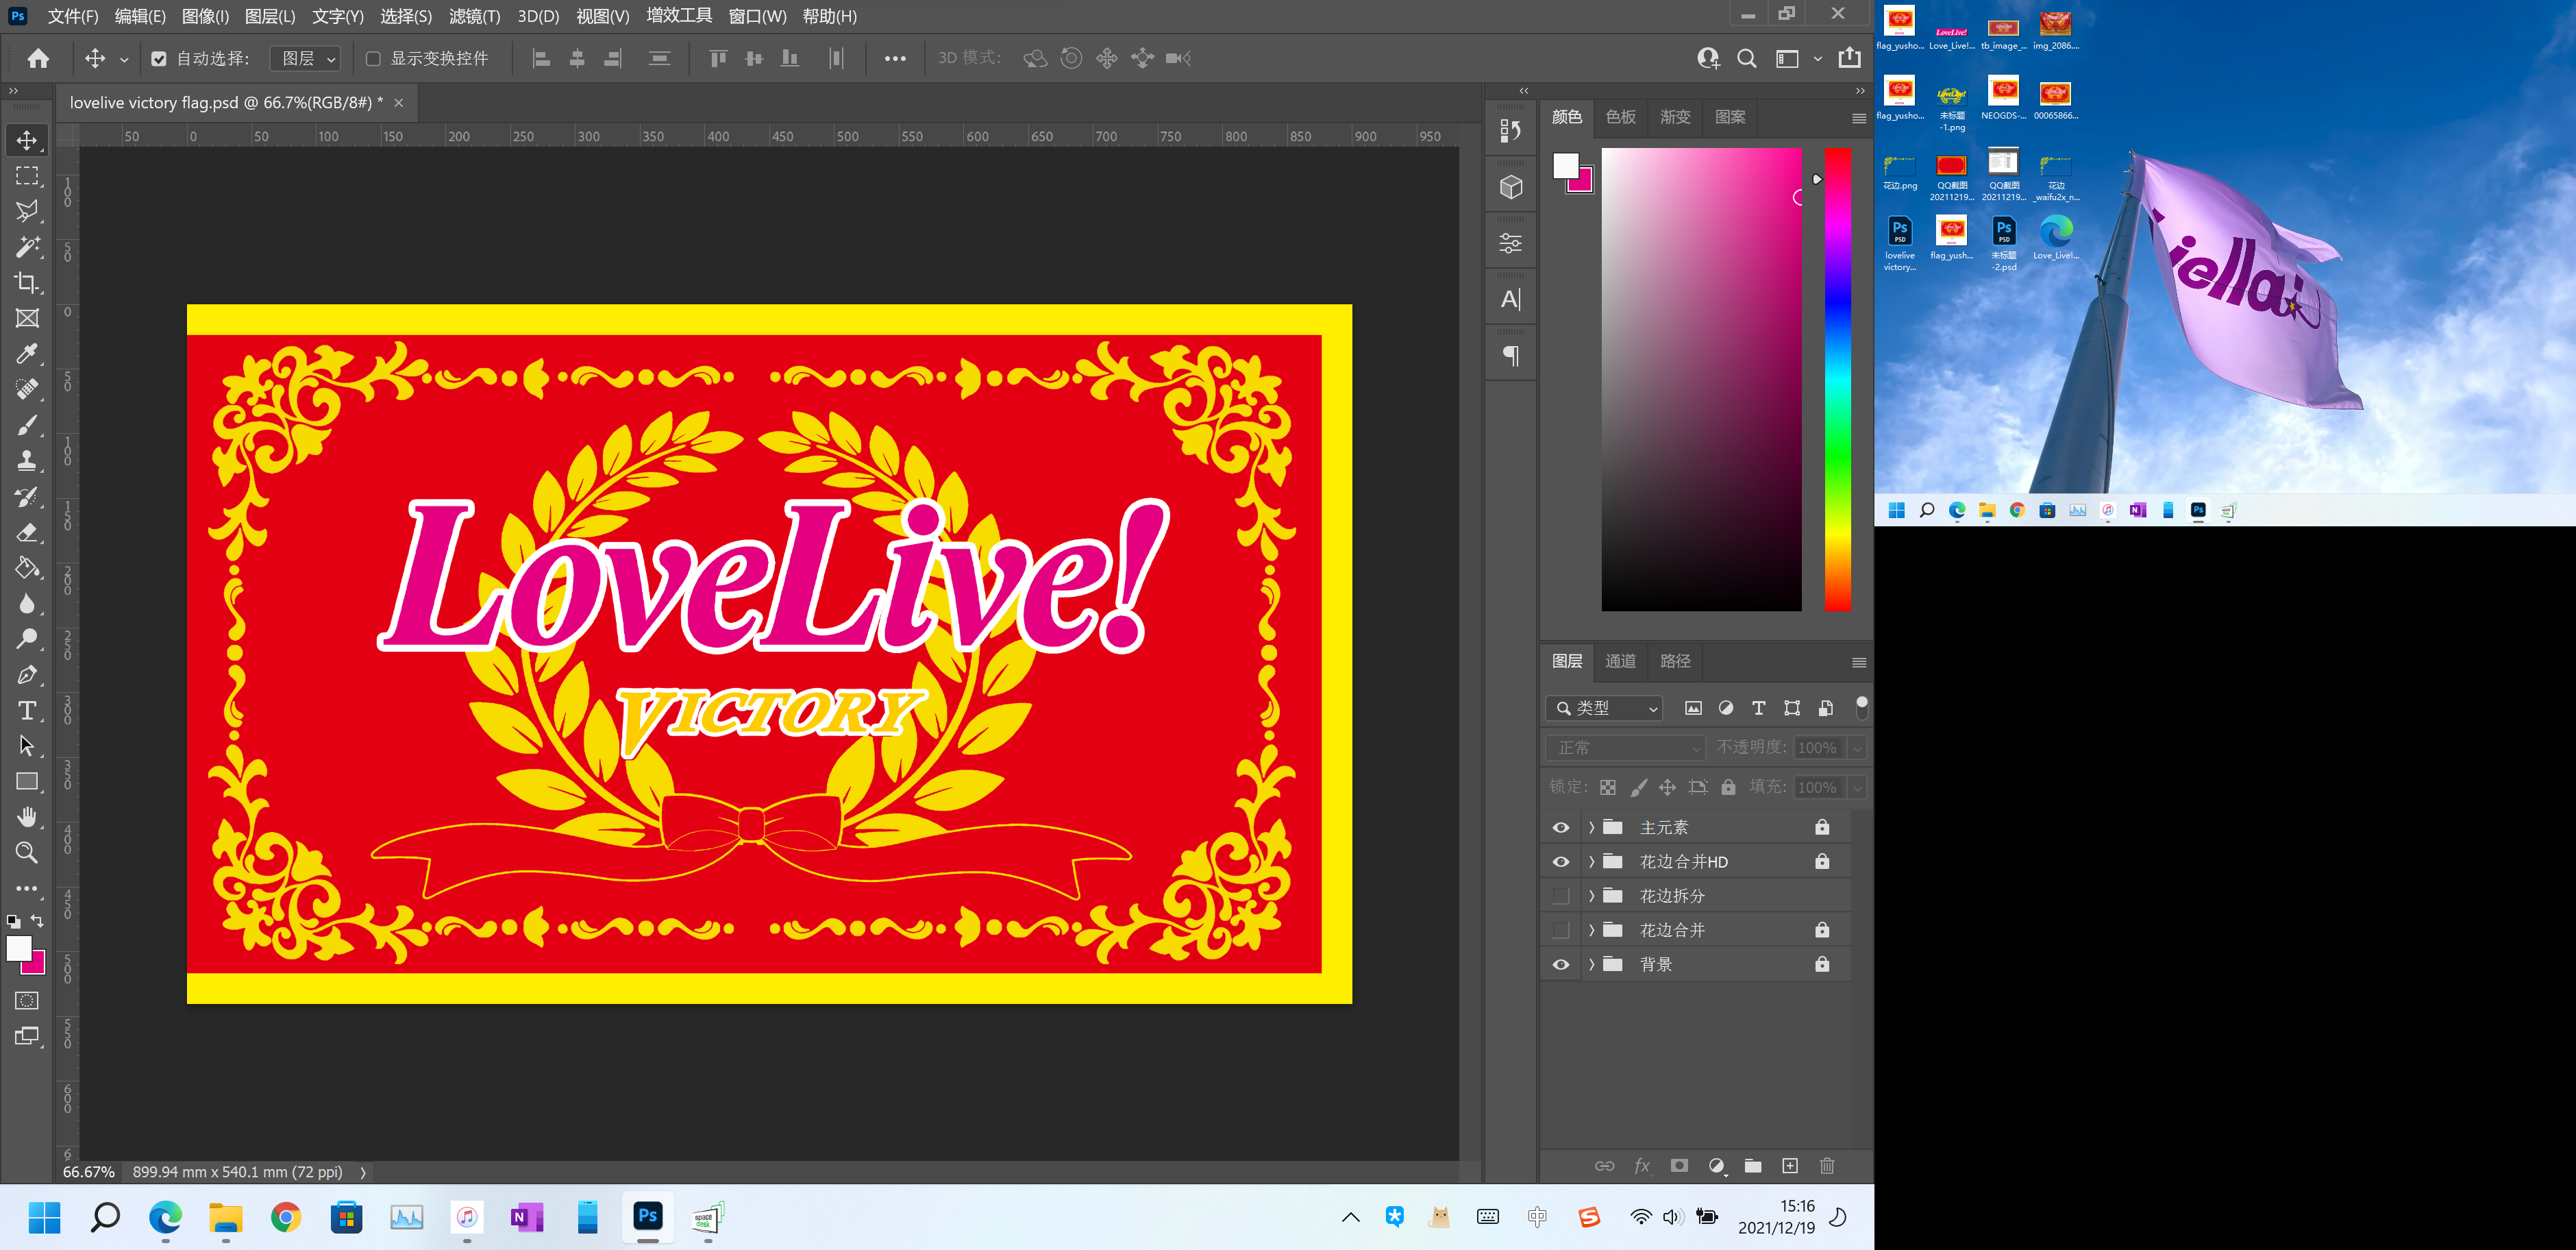Click the foreground color swatch in toolbox

pos(19,949)
